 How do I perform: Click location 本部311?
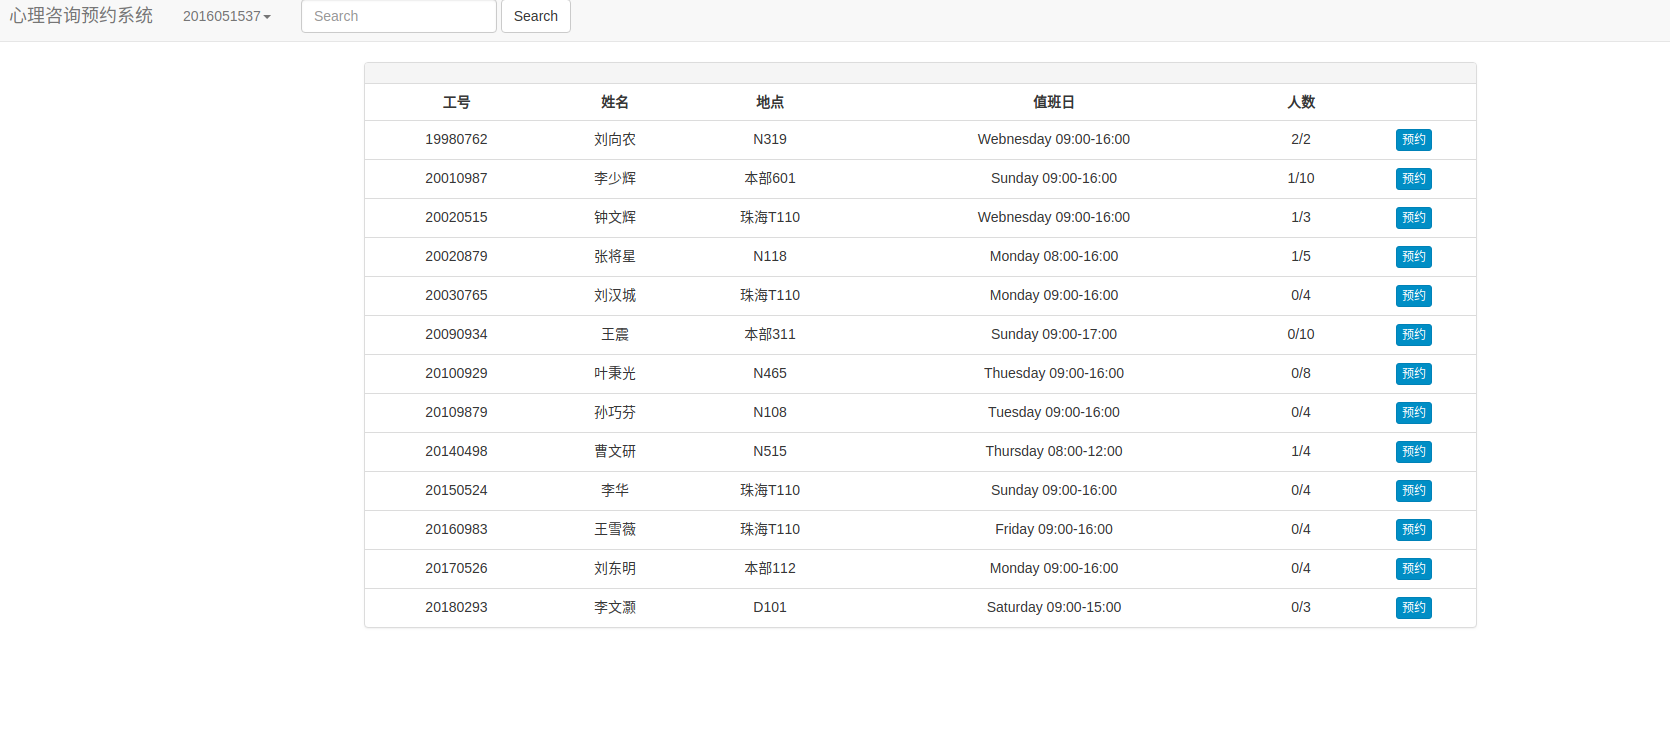(770, 334)
